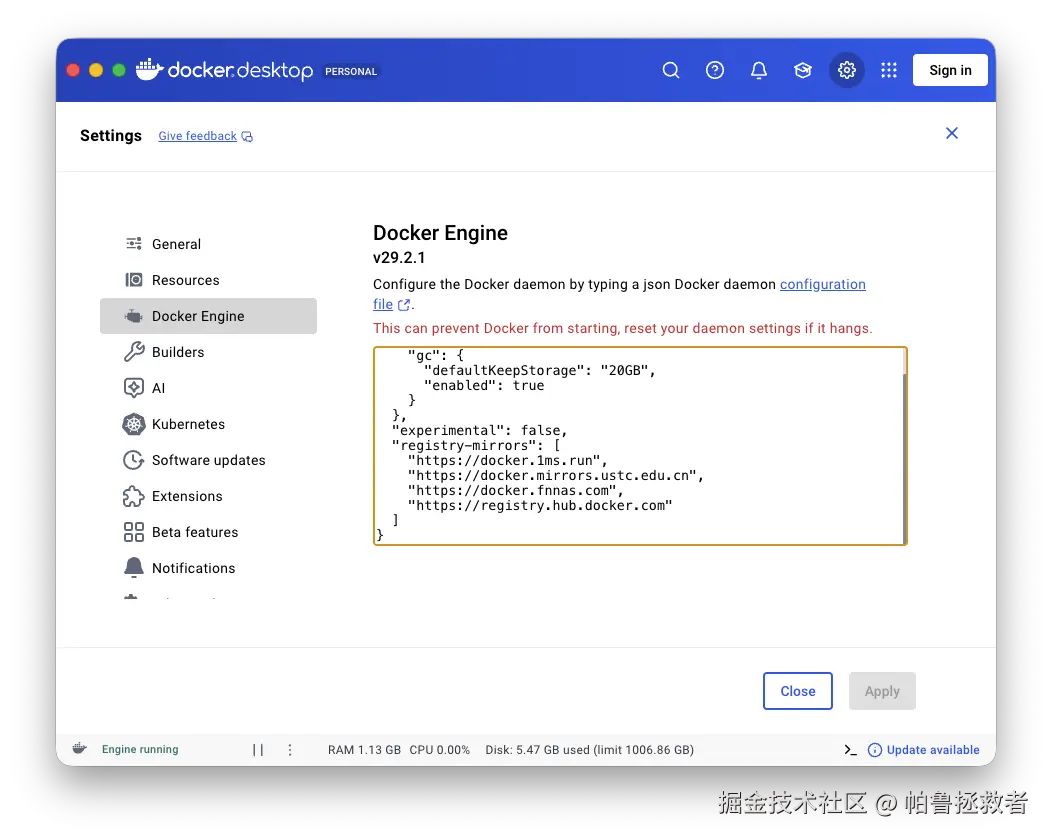Open Software updates section

pos(209,460)
